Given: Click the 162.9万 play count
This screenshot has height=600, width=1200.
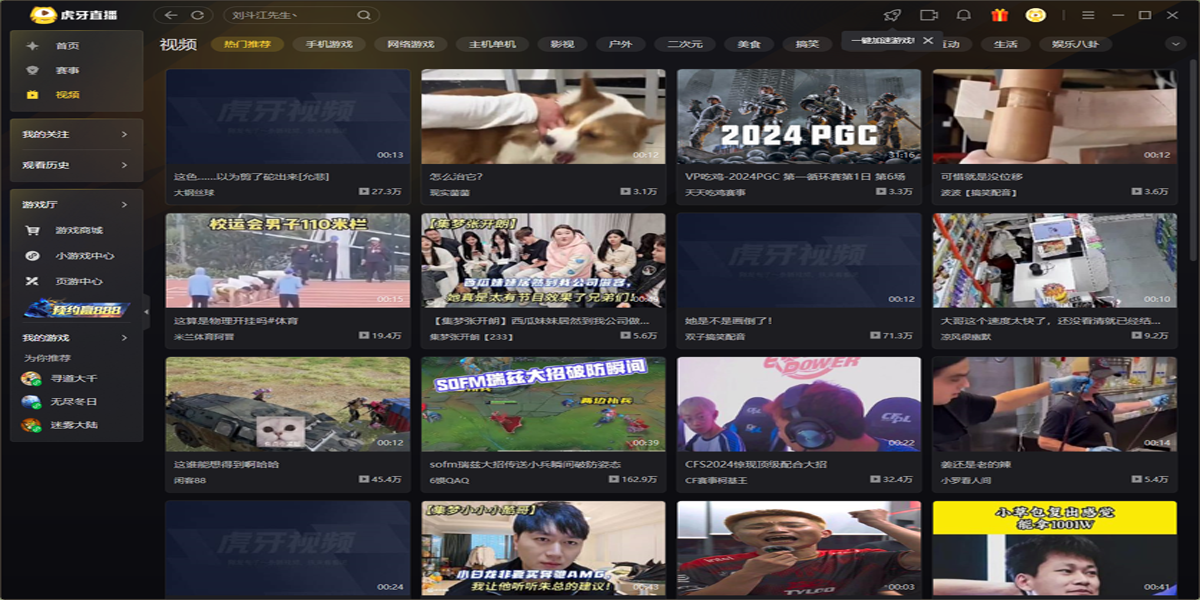Looking at the screenshot, I should 634,480.
